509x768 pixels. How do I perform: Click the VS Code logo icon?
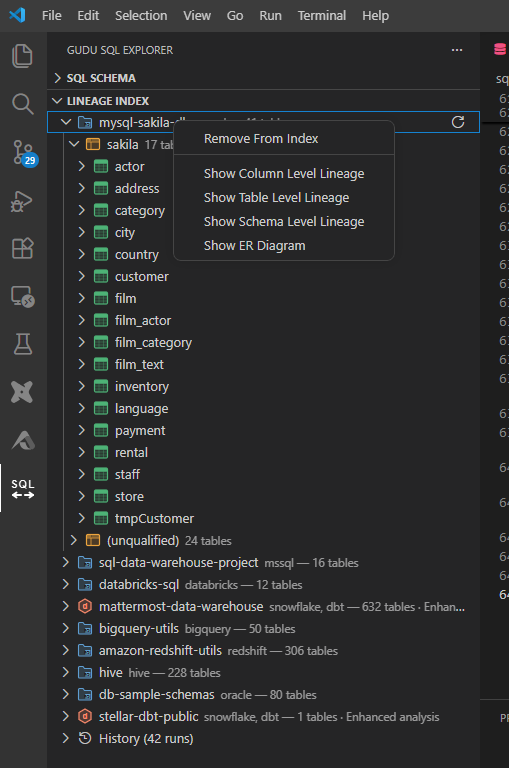(x=18, y=15)
